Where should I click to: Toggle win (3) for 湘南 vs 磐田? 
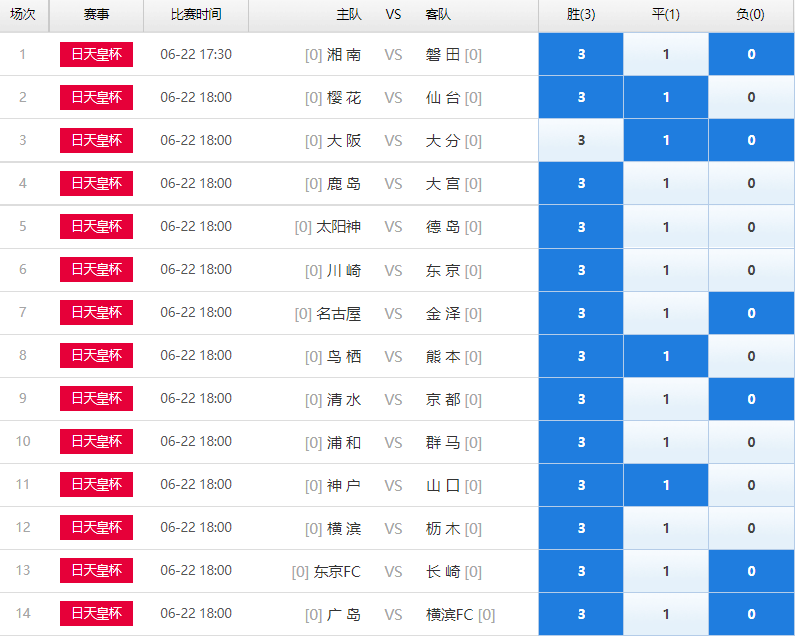point(581,54)
